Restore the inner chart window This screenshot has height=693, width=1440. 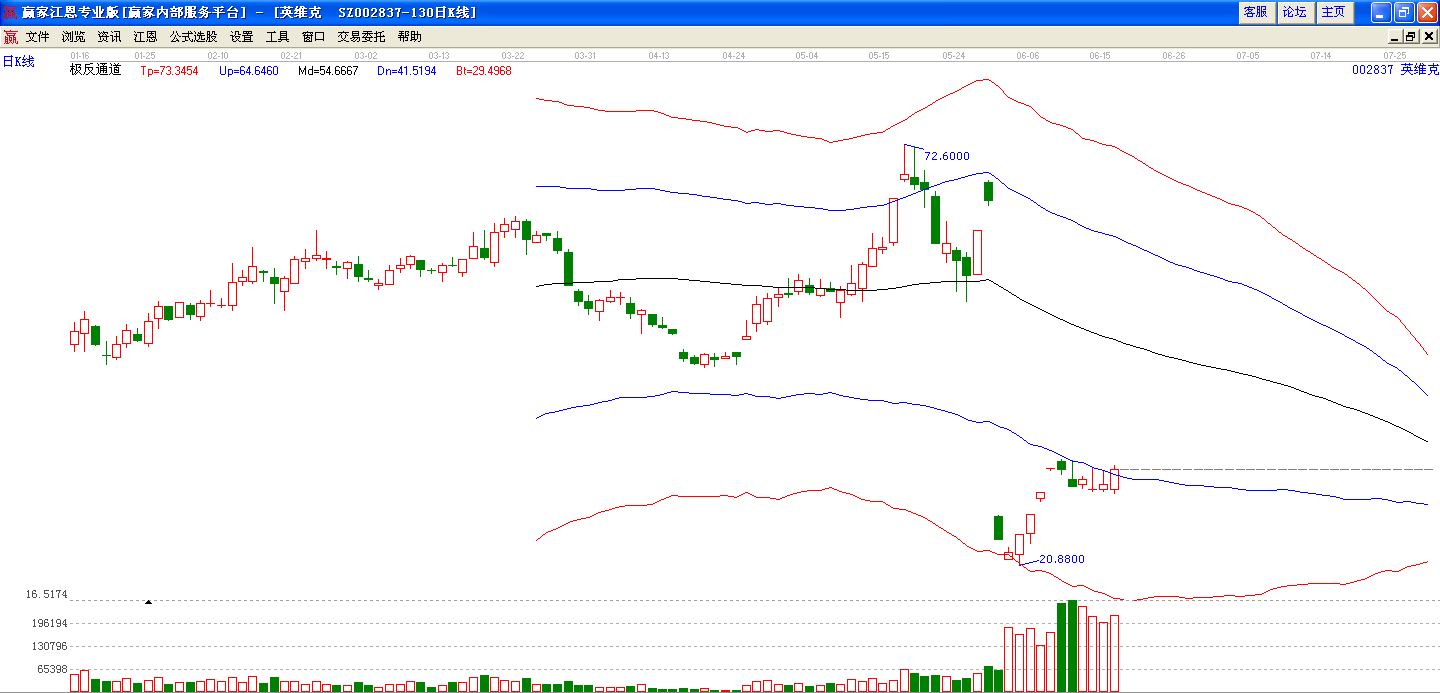coord(1411,37)
